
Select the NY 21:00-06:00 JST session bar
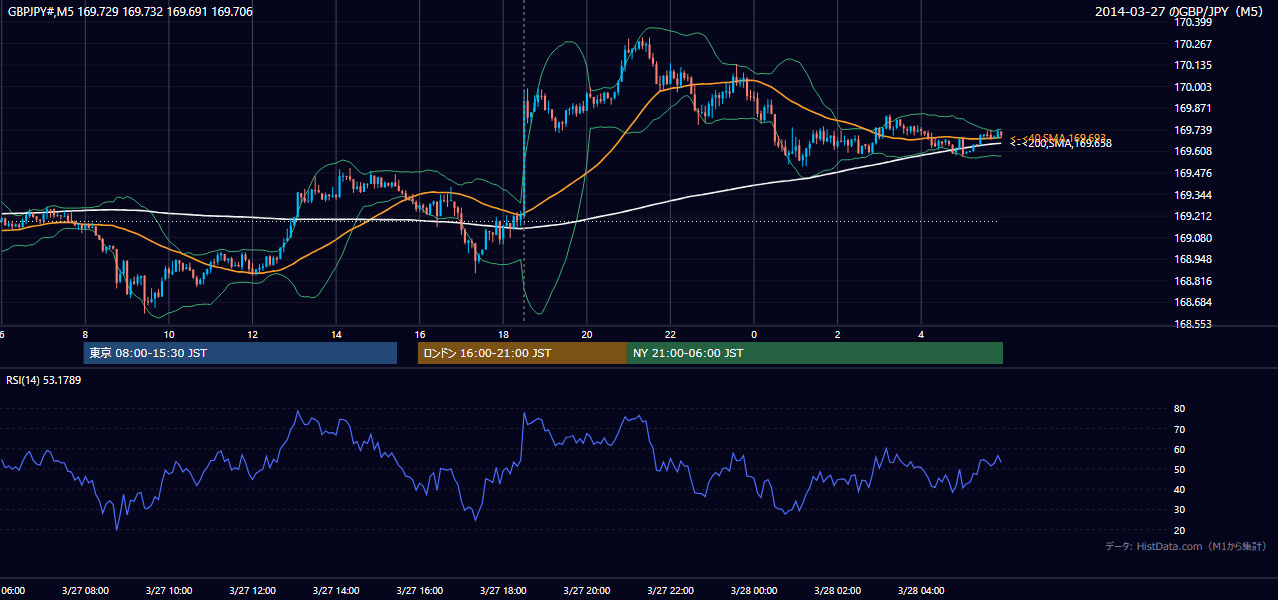[x=815, y=353]
